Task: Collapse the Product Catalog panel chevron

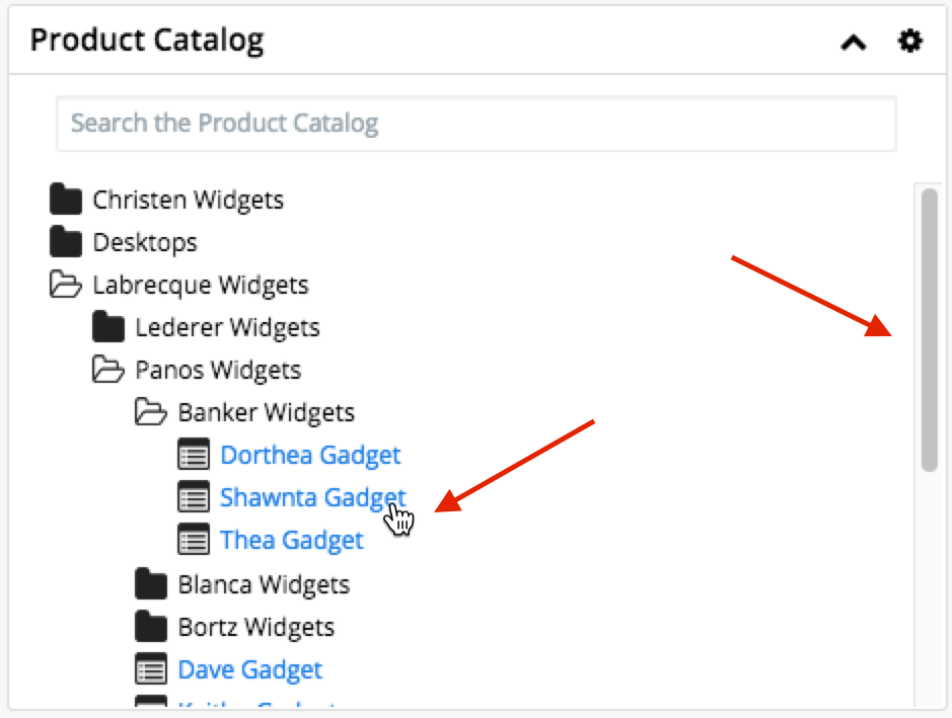Action: click(x=853, y=43)
